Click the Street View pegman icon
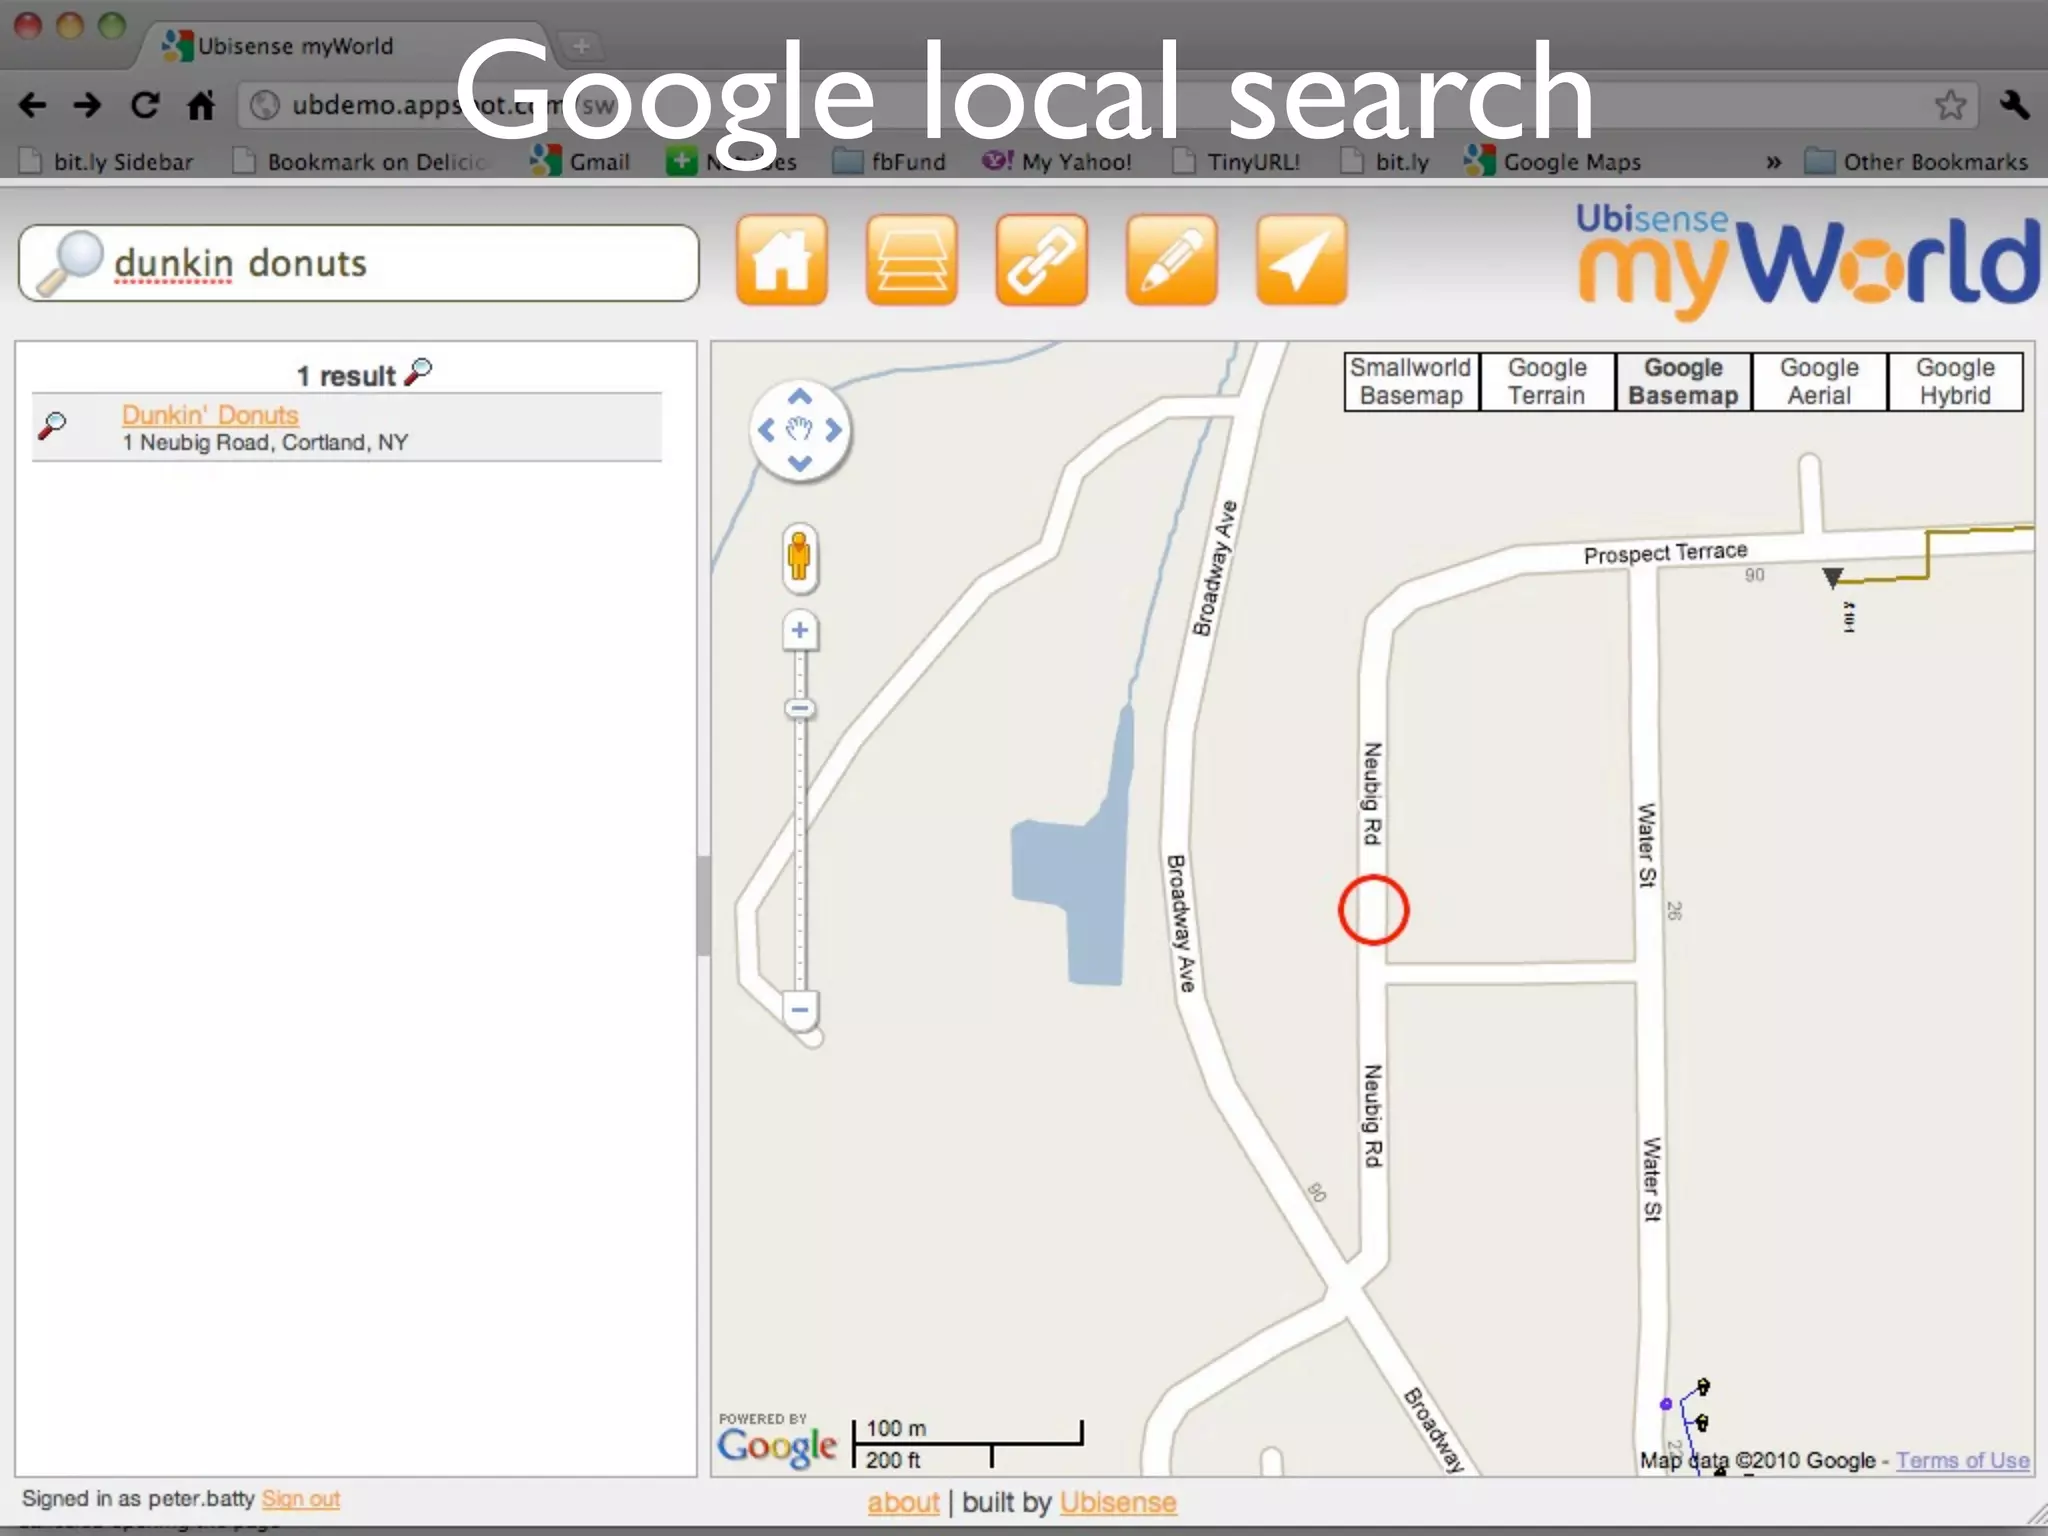The image size is (2048, 1536). [x=799, y=556]
